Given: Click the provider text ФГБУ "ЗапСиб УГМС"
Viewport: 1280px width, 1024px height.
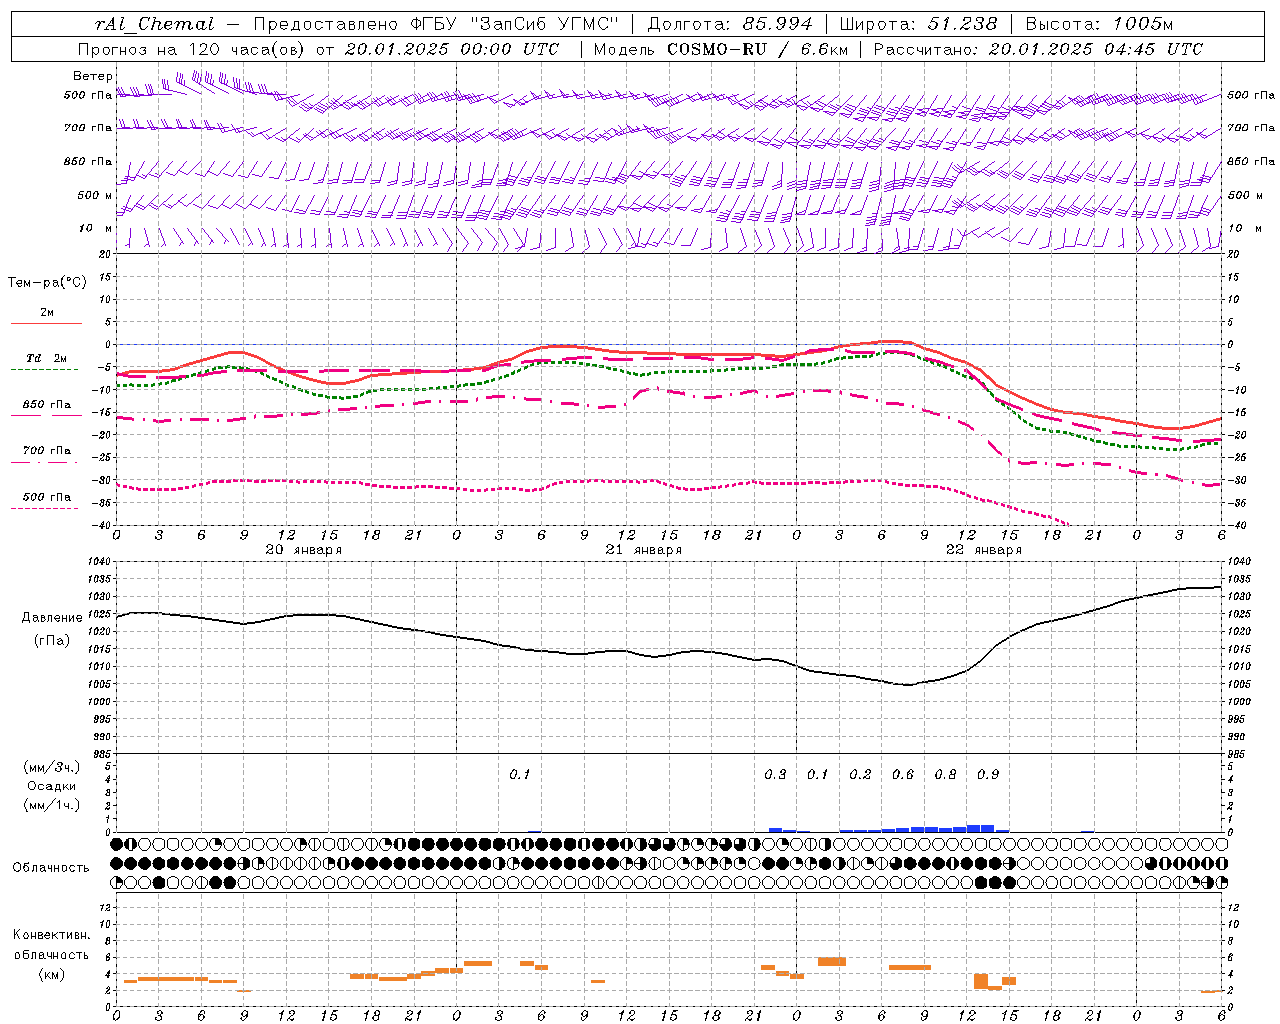Looking at the screenshot, I should click(515, 24).
